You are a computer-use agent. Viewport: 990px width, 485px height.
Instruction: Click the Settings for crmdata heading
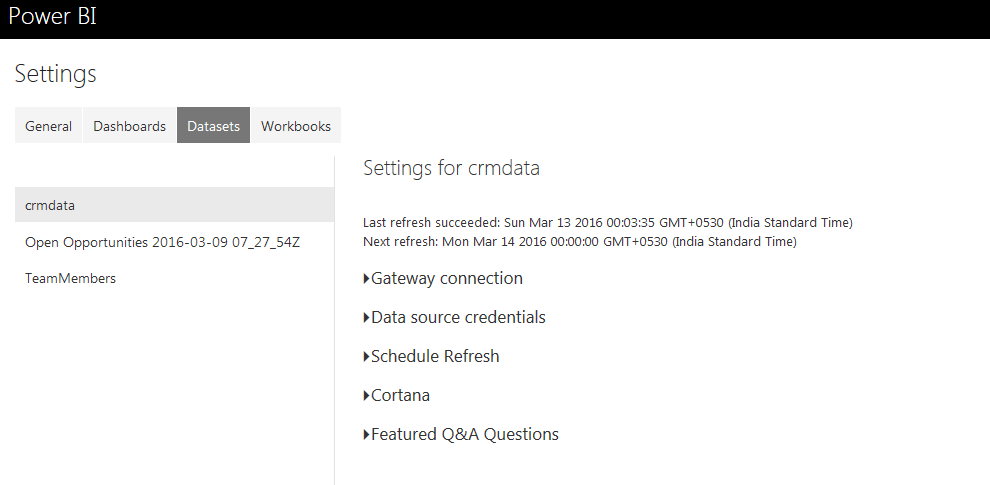pyautogui.click(x=451, y=168)
